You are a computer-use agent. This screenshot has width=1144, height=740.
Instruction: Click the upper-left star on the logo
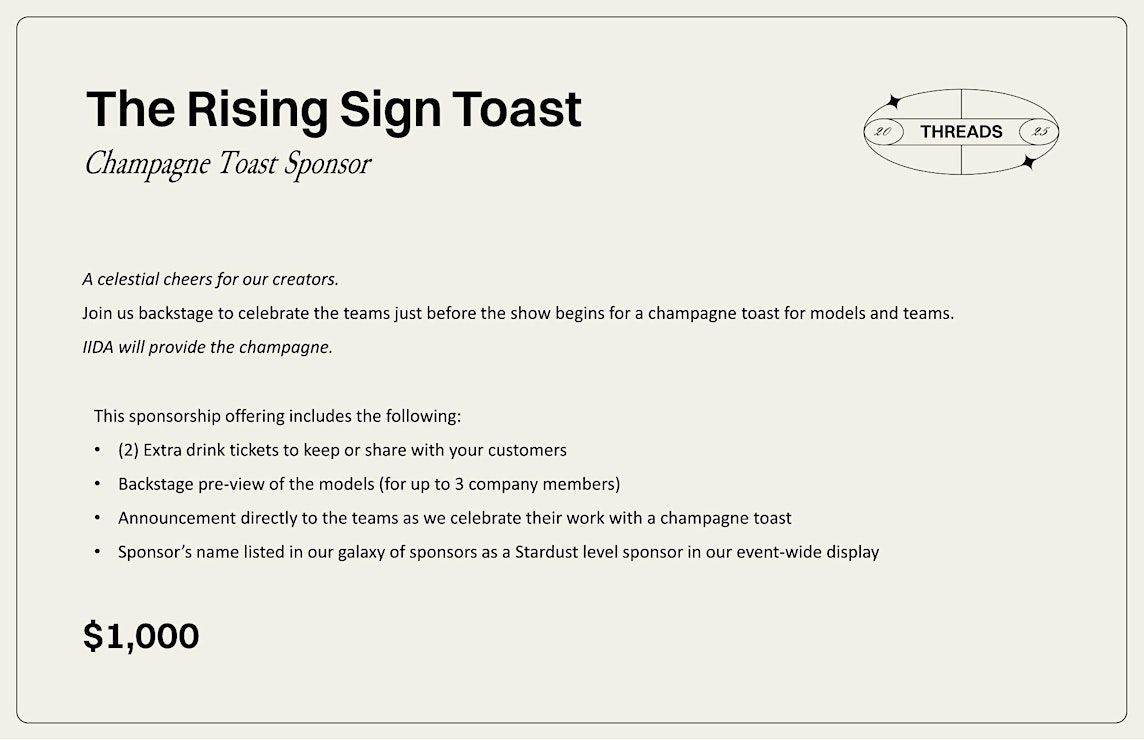tap(892, 101)
